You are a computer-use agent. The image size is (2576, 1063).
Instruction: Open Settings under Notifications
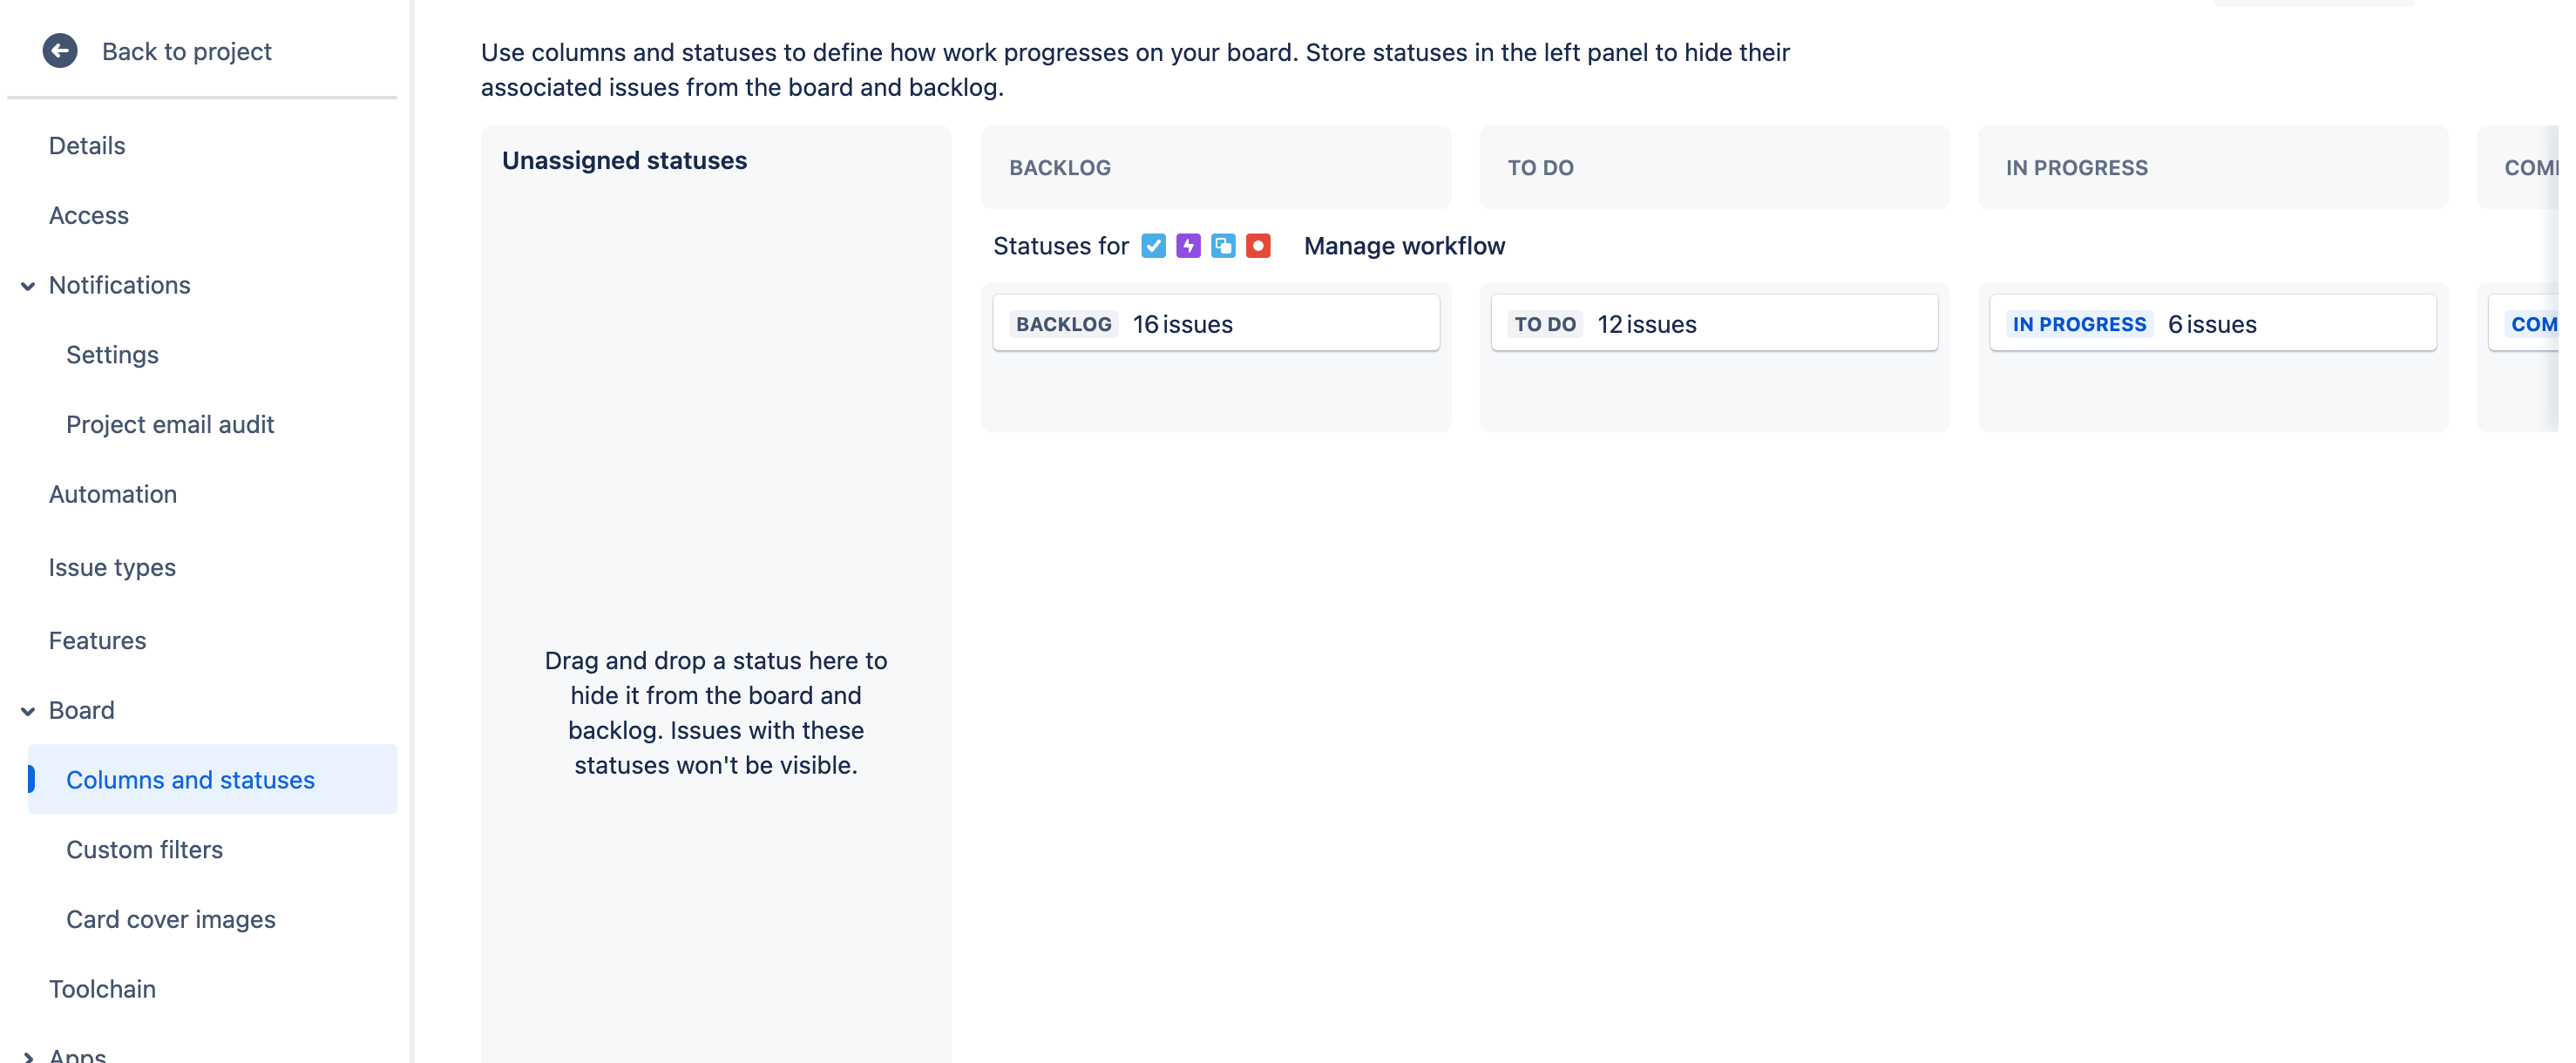click(x=112, y=354)
